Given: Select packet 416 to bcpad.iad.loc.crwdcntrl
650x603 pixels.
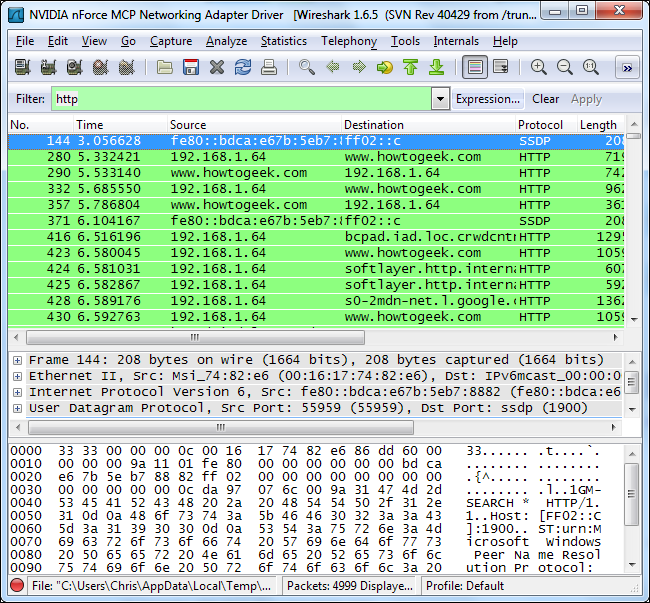Looking at the screenshot, I should [x=316, y=237].
